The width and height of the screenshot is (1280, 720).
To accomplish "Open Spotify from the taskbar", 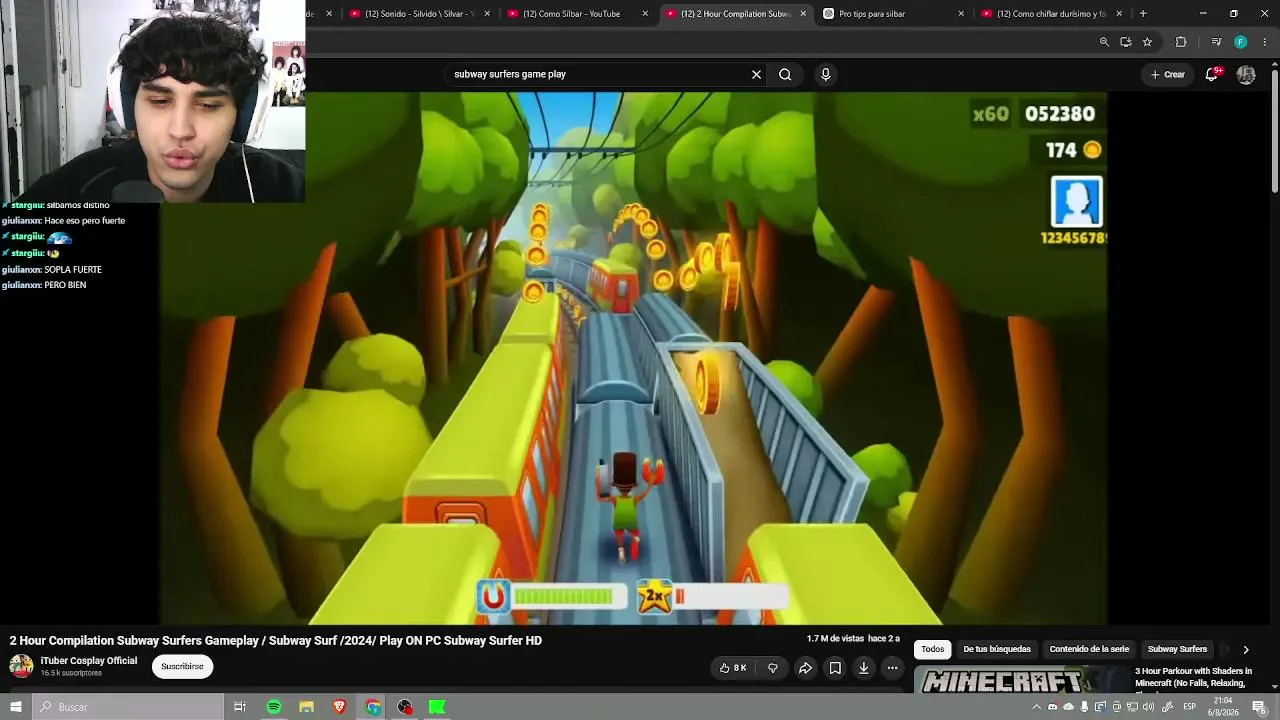I will tap(274, 707).
